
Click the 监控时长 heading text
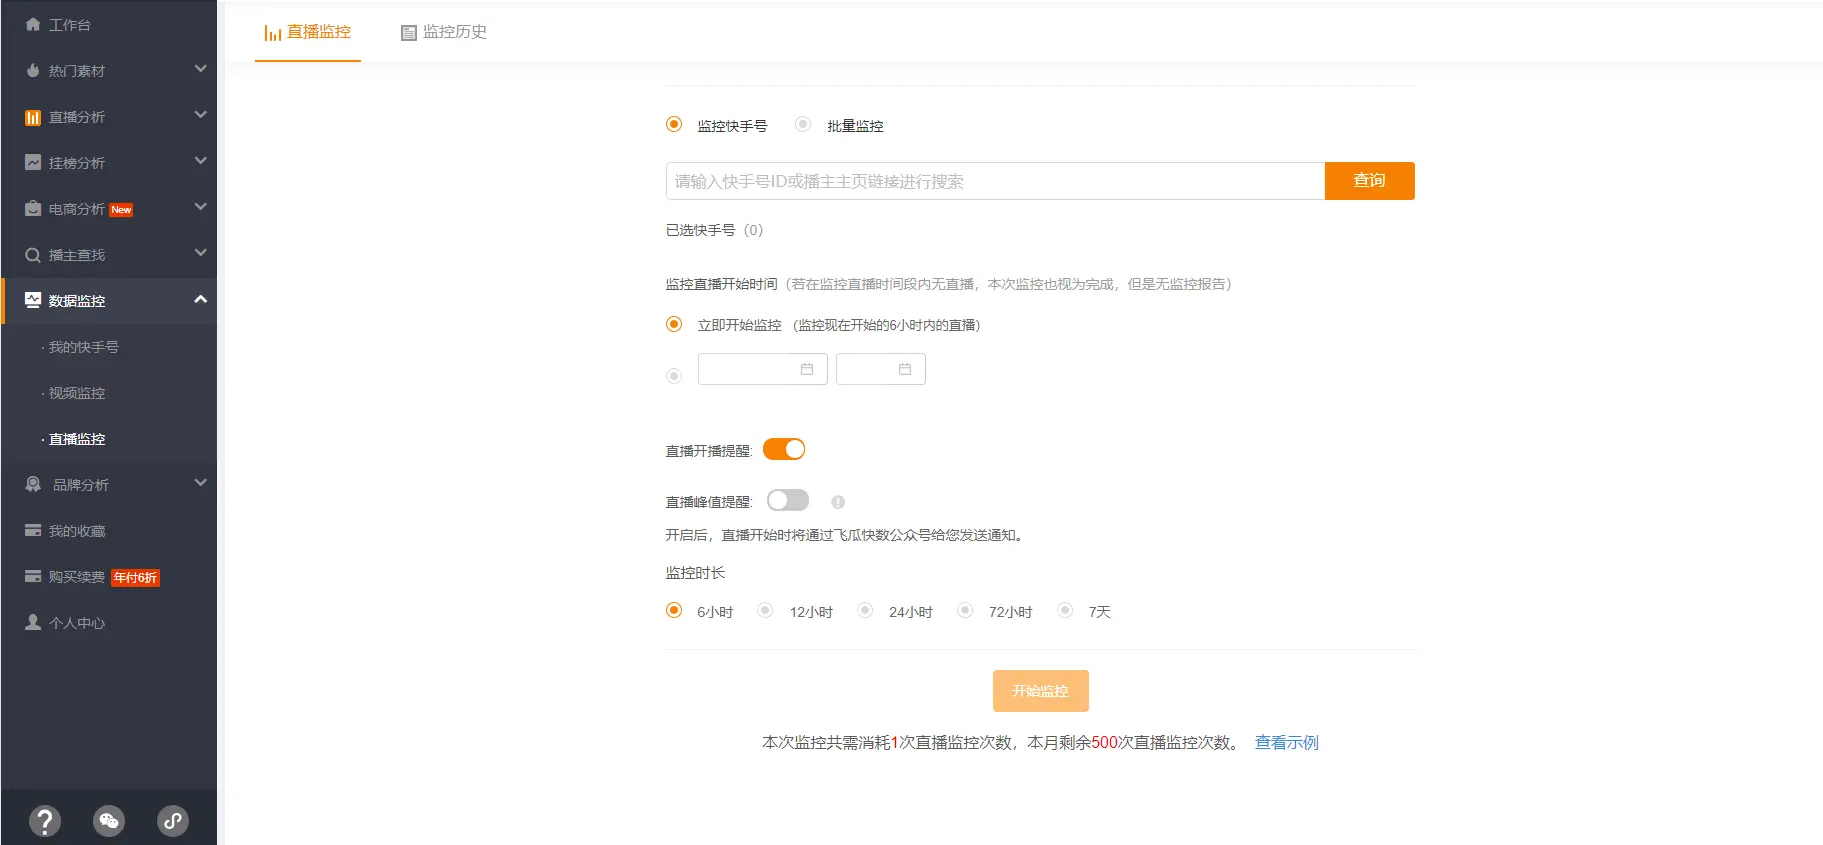(695, 573)
